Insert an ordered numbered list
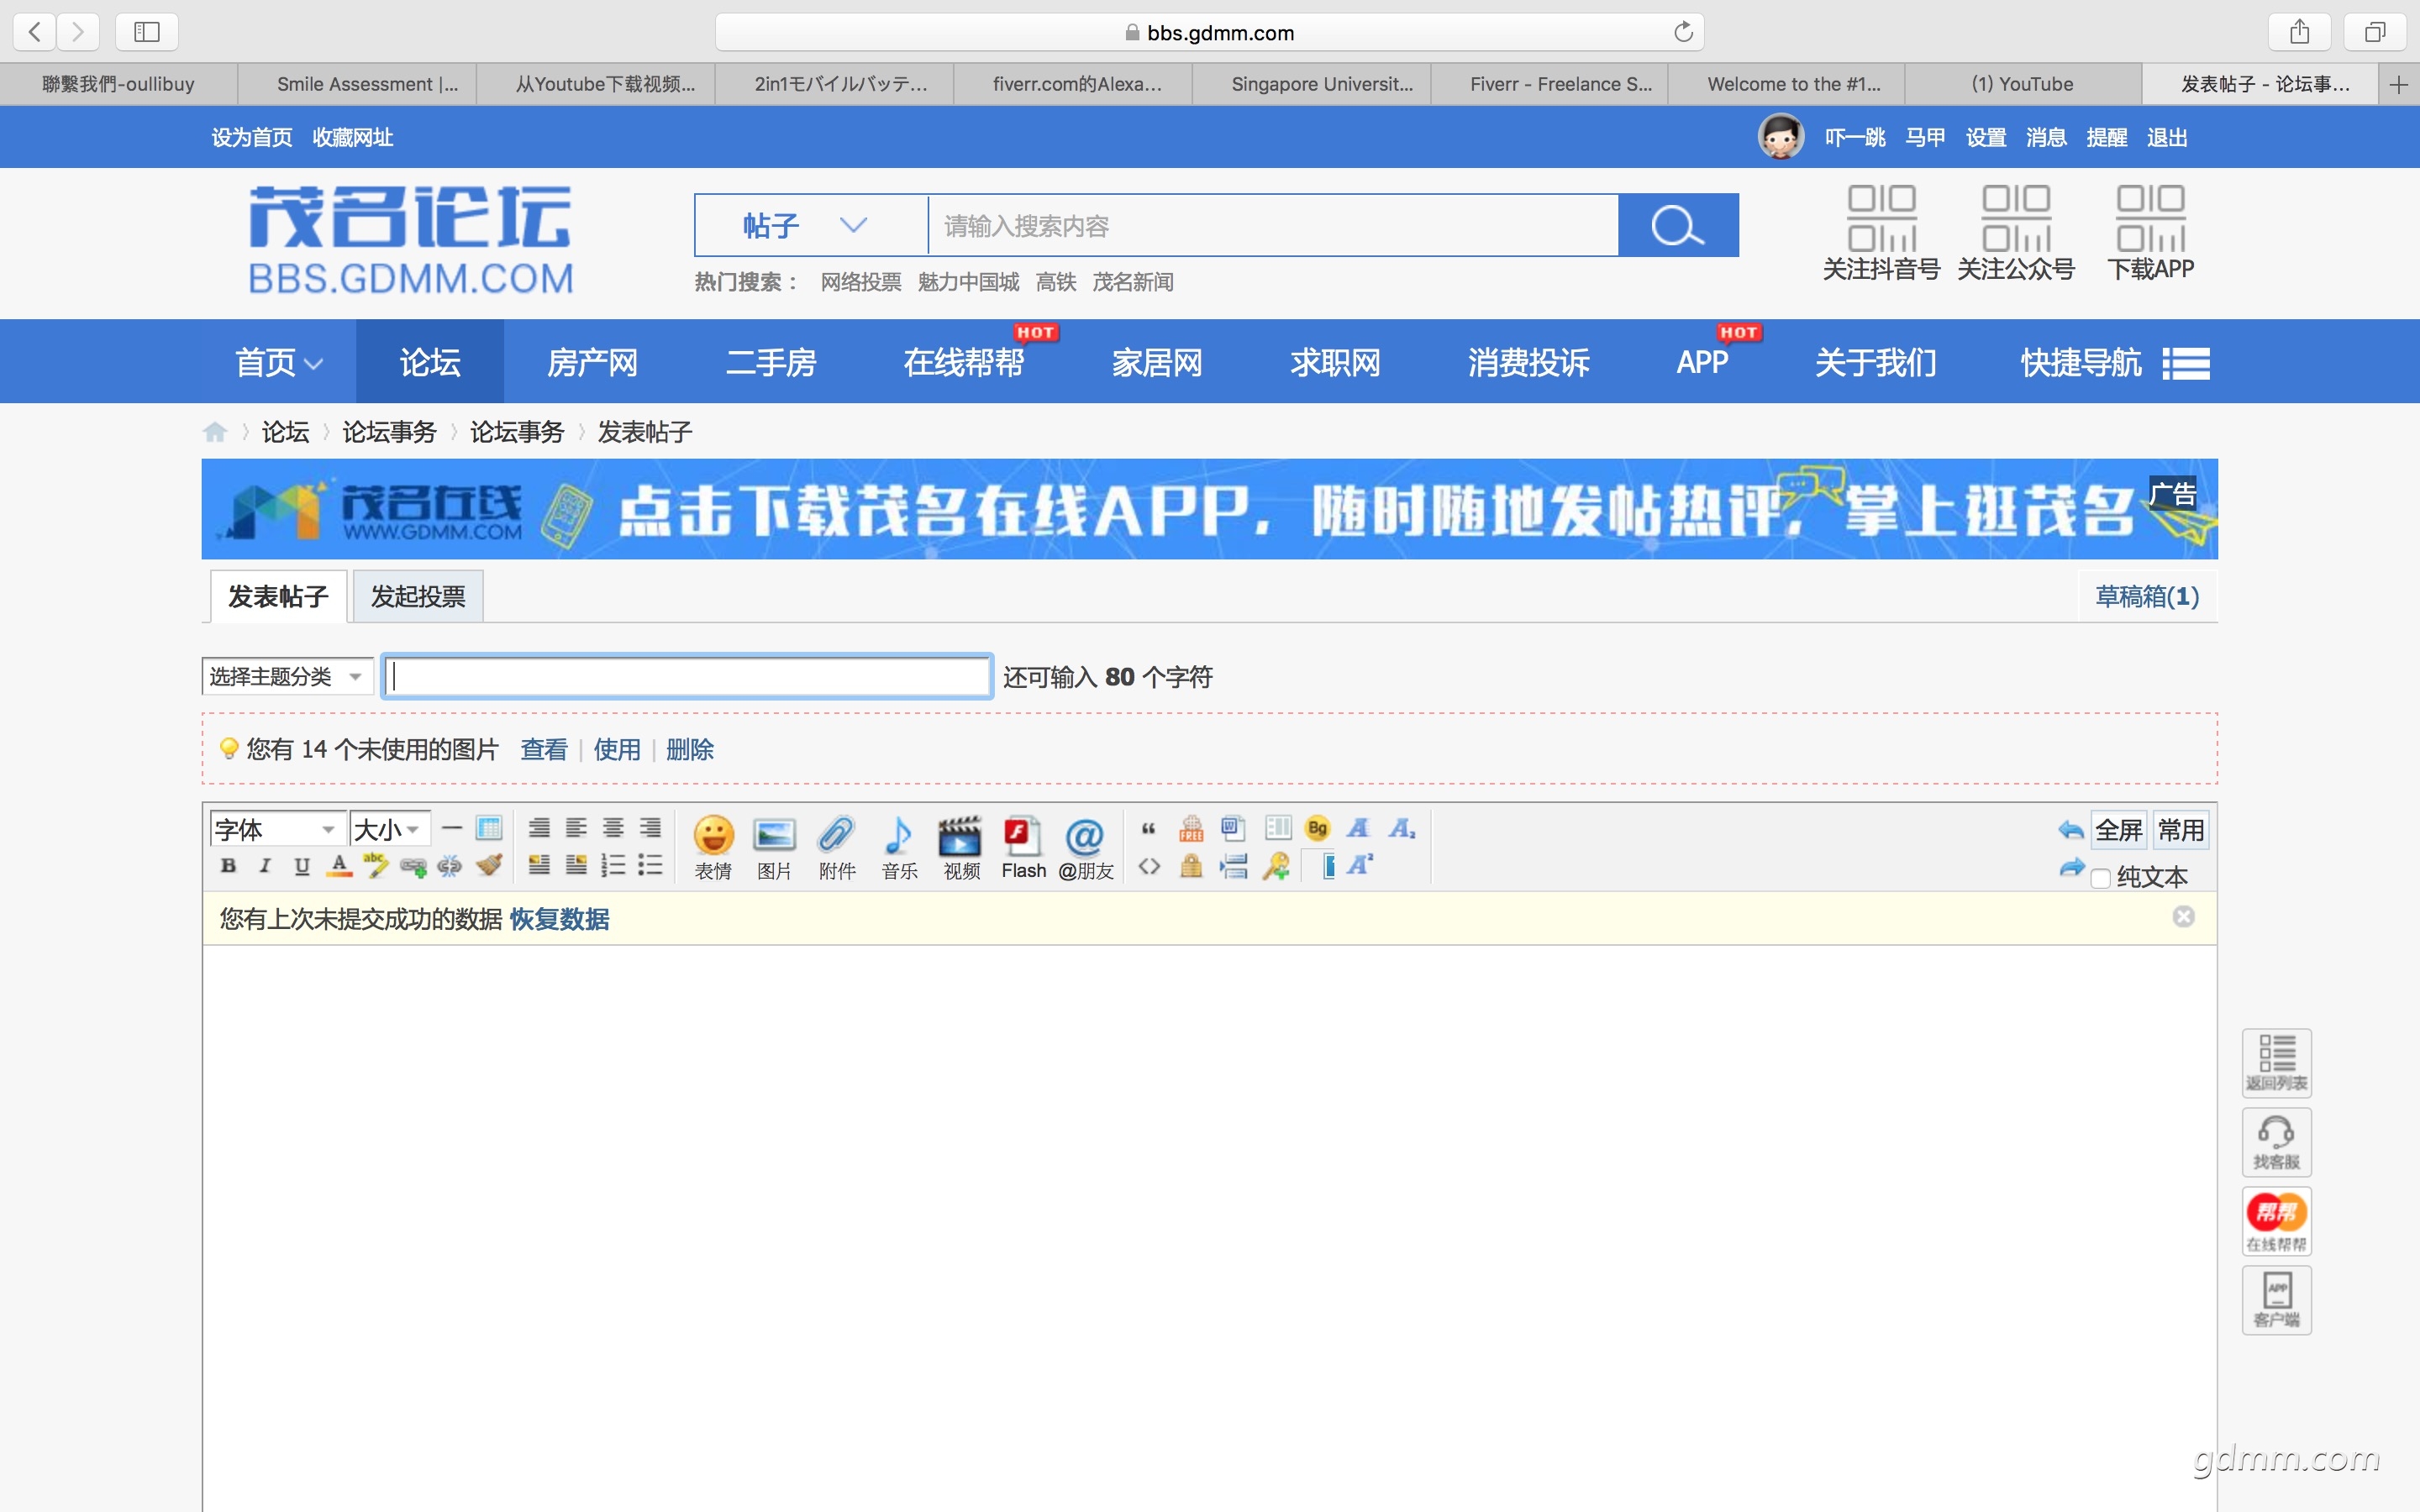This screenshot has width=2420, height=1512. (613, 866)
